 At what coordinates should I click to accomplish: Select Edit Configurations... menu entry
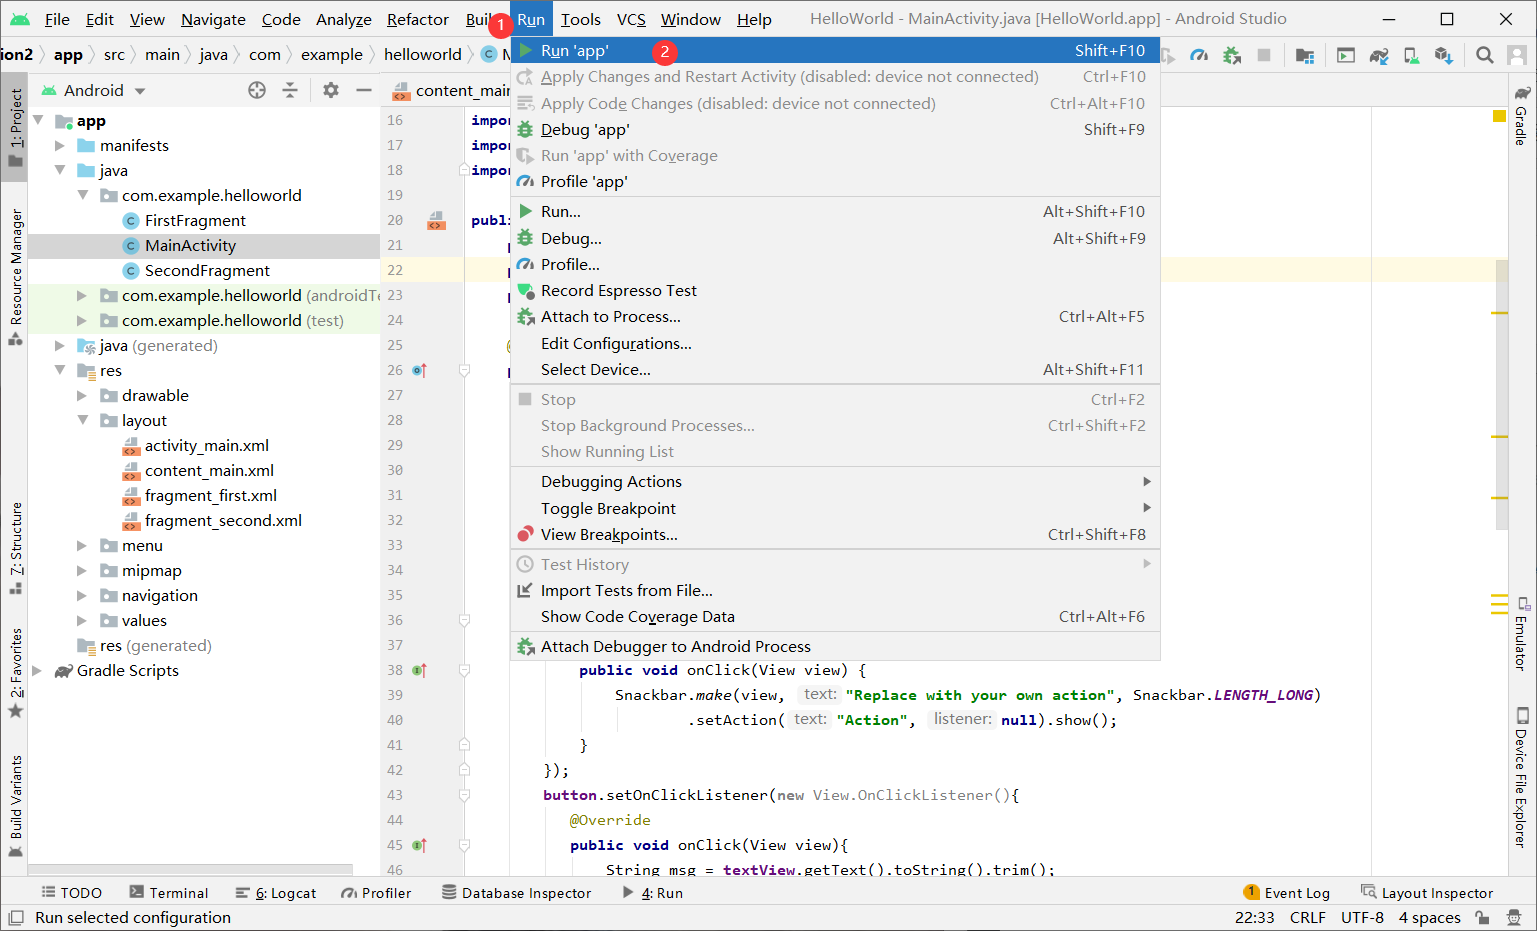pos(835,343)
